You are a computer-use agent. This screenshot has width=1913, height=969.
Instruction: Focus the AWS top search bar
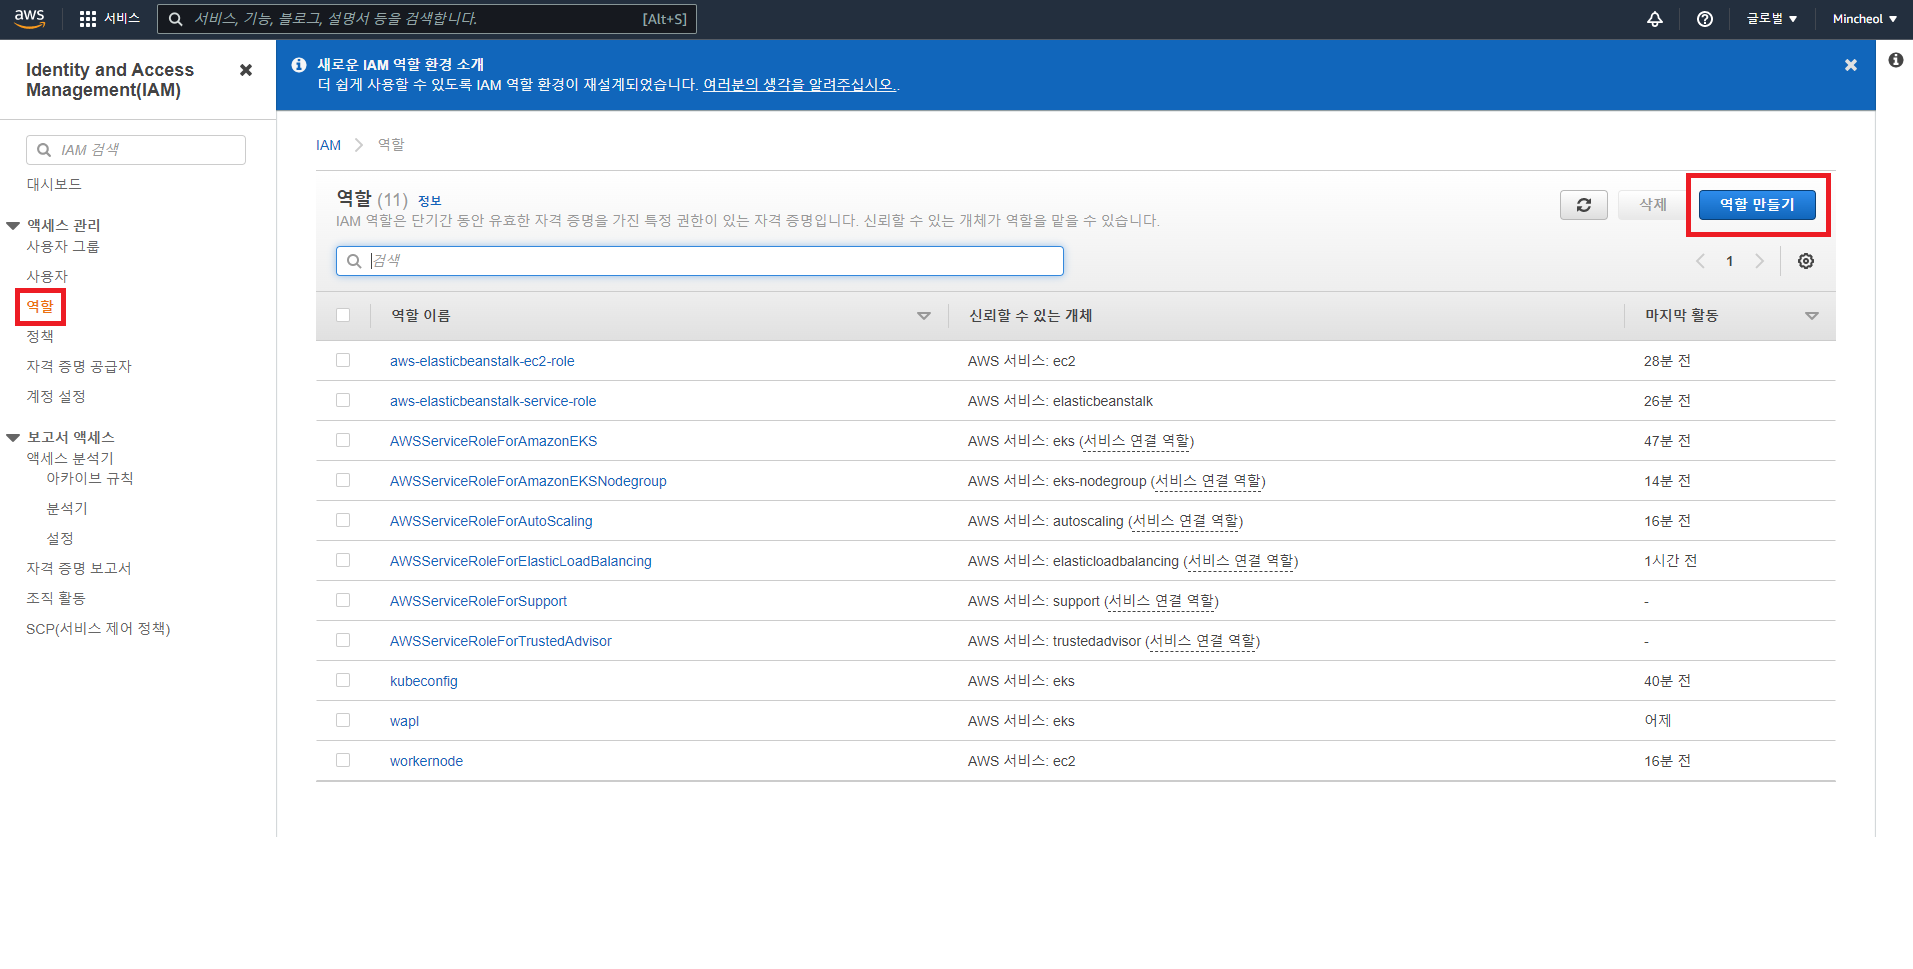427,19
